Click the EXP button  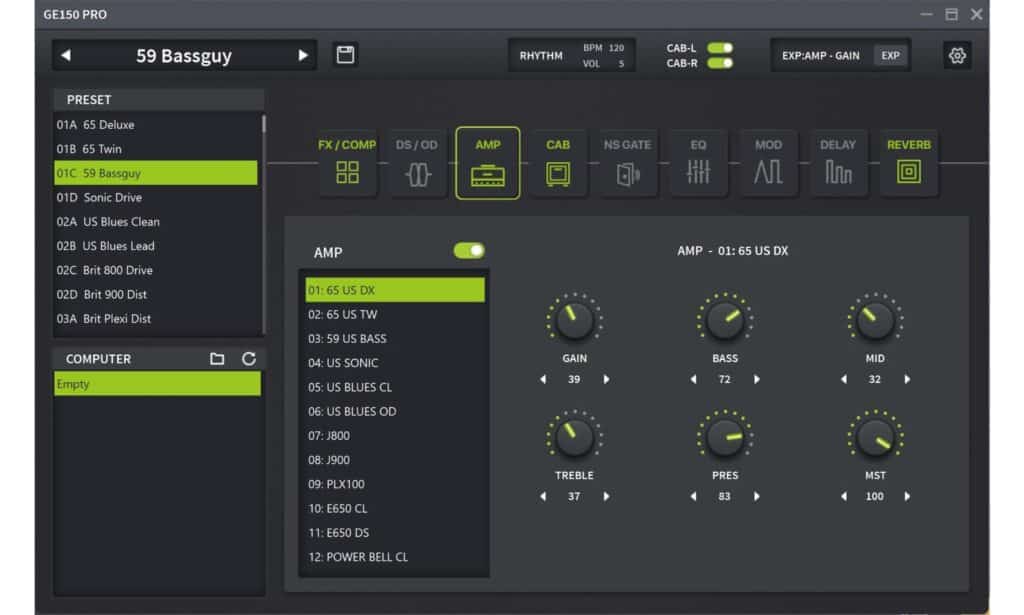890,55
